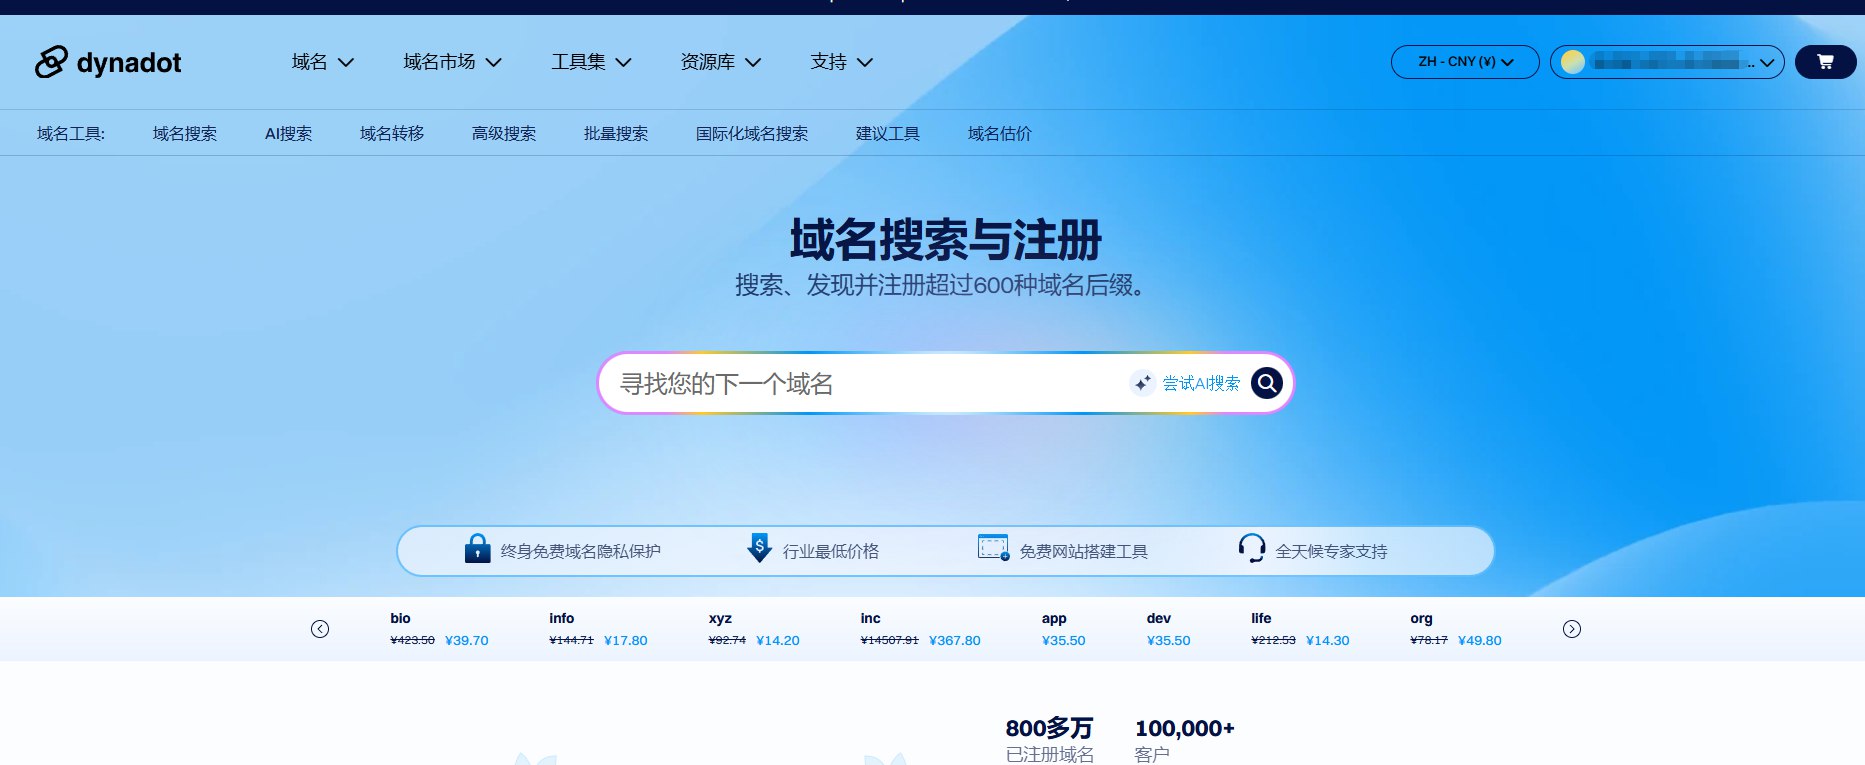Expand the ZH - CNY (¥) language selector
This screenshot has height=765, width=1865.
[x=1464, y=62]
